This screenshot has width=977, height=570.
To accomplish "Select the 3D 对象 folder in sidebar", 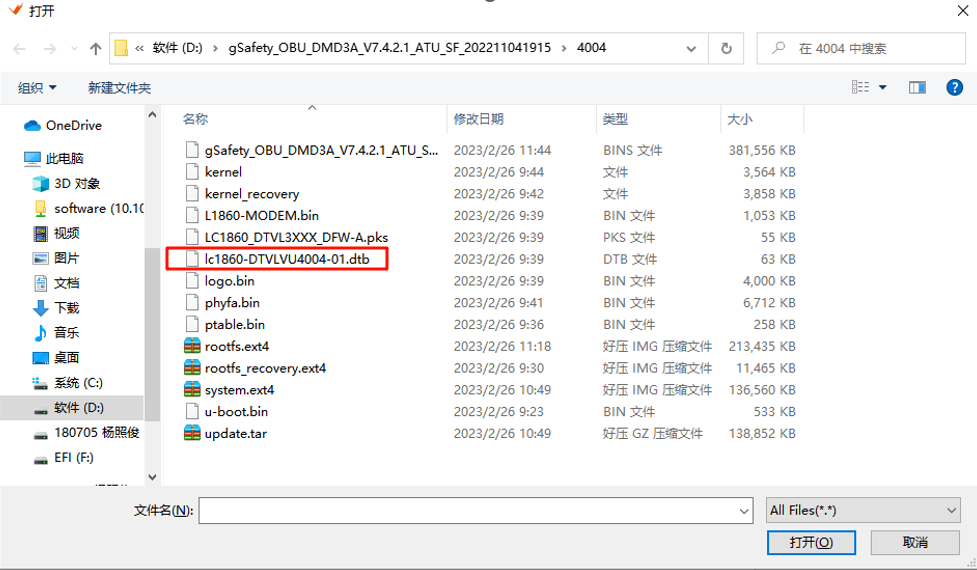I will click(77, 183).
